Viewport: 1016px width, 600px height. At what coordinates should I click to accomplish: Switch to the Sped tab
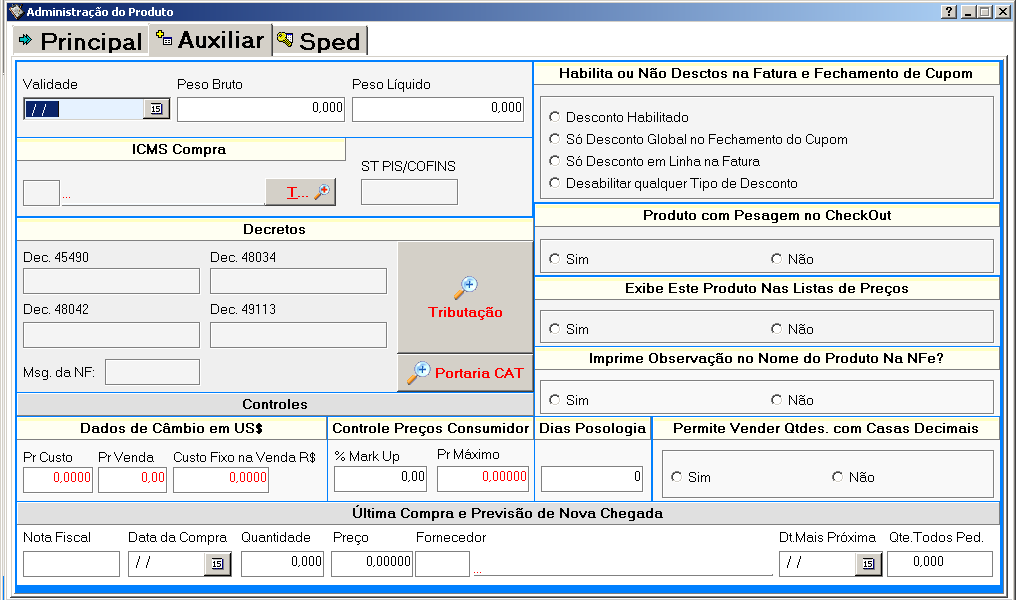pyautogui.click(x=320, y=42)
